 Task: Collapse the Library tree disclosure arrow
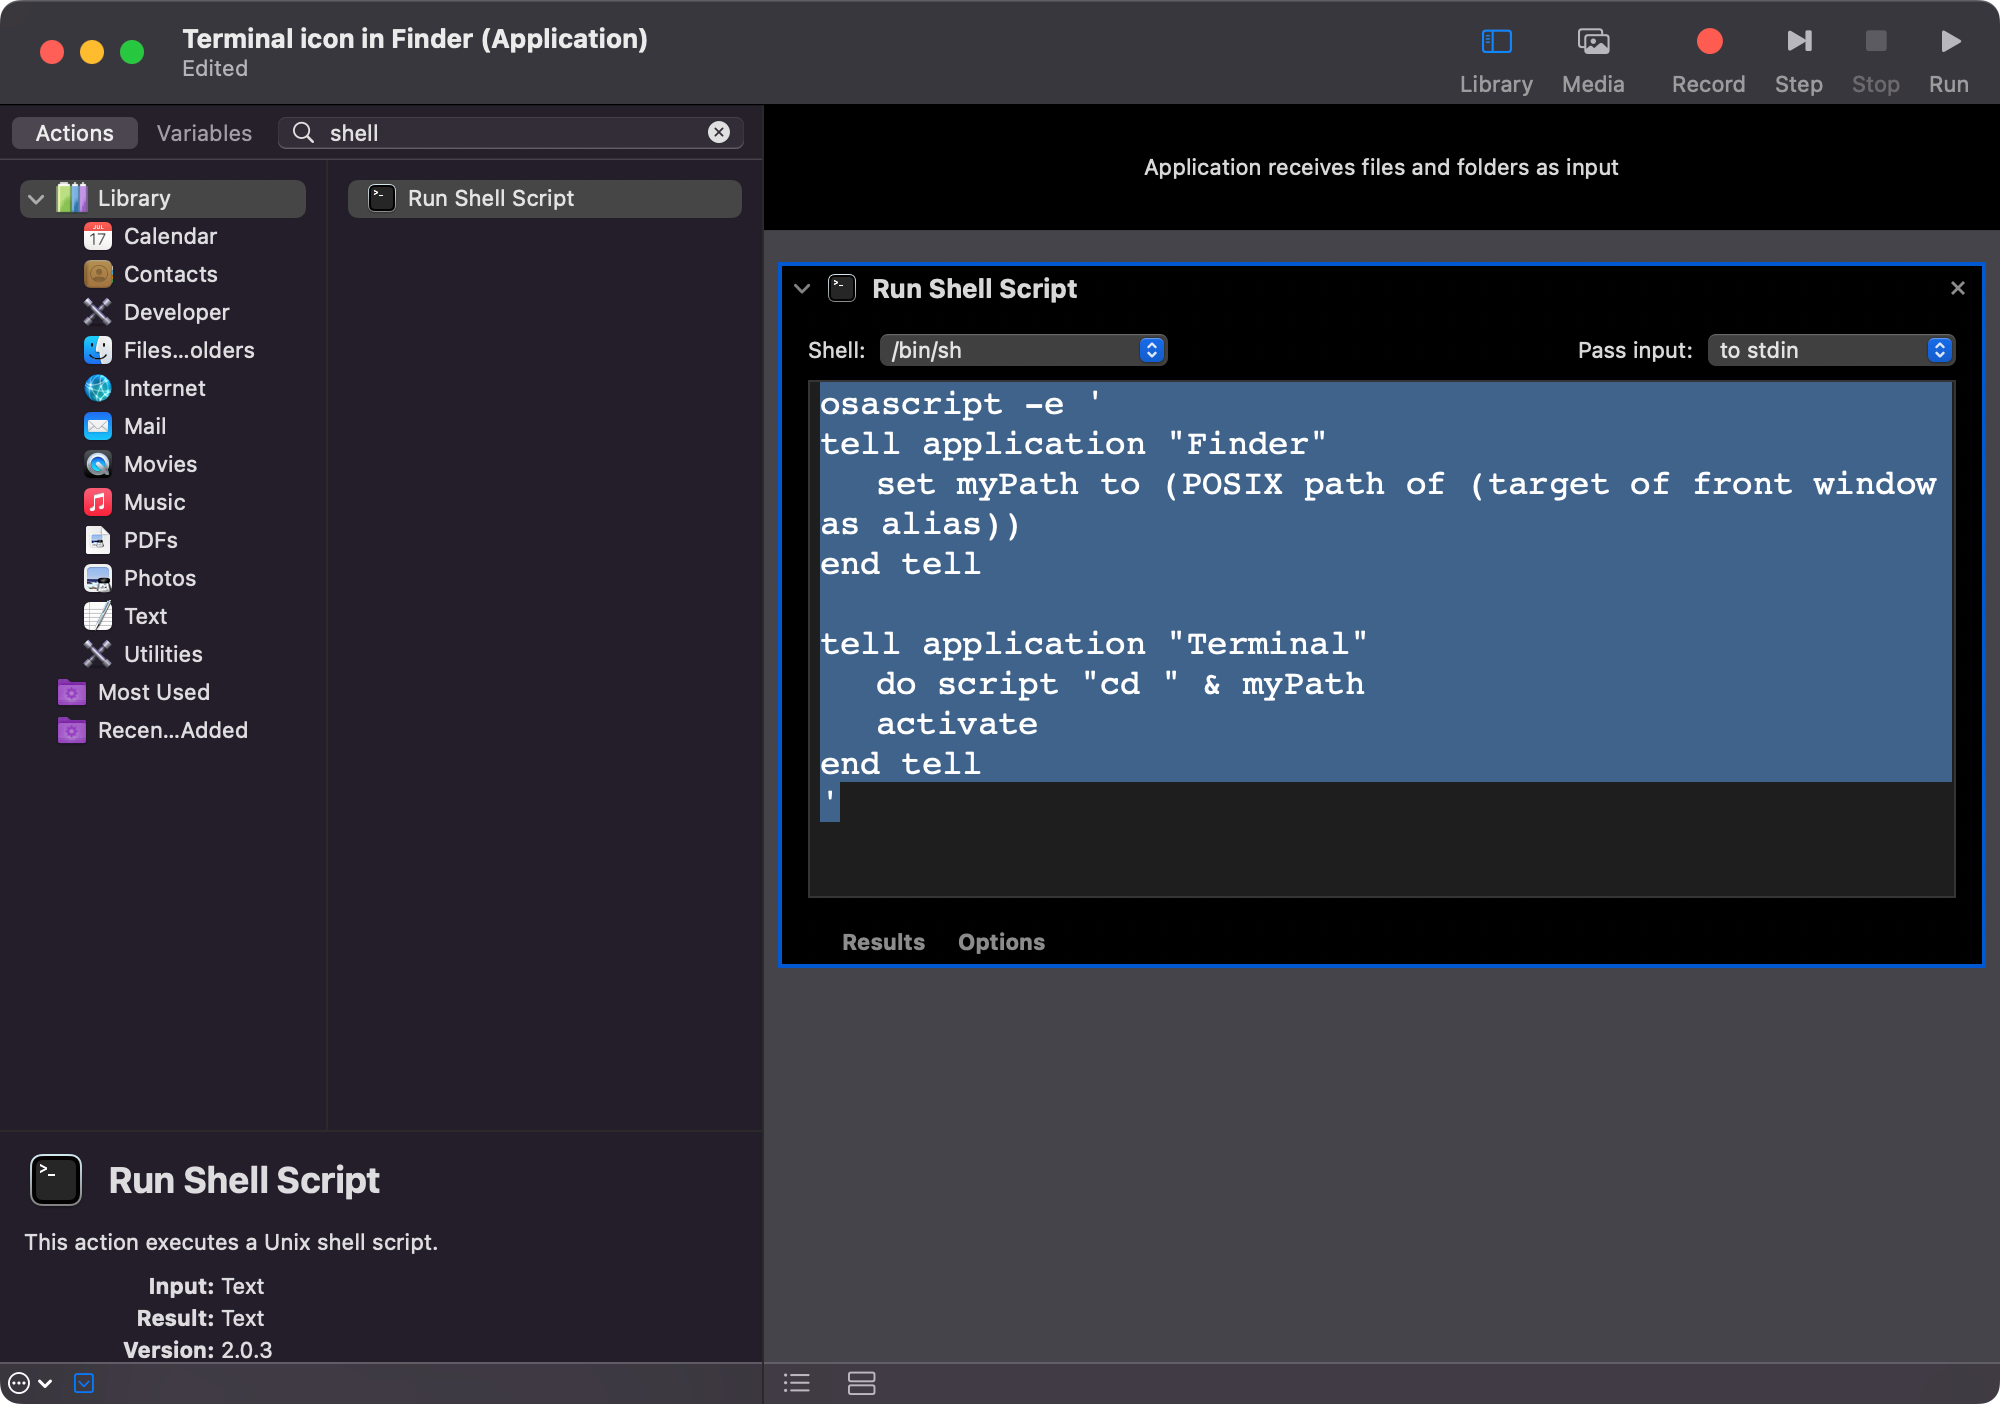pyautogui.click(x=36, y=199)
